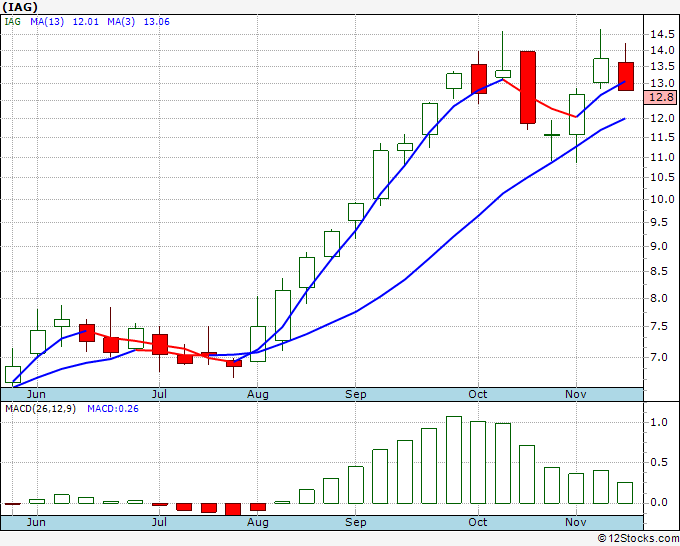Image resolution: width=680 pixels, height=546 pixels.
Task: Click Nov on the MACD time axis
Action: tap(575, 522)
